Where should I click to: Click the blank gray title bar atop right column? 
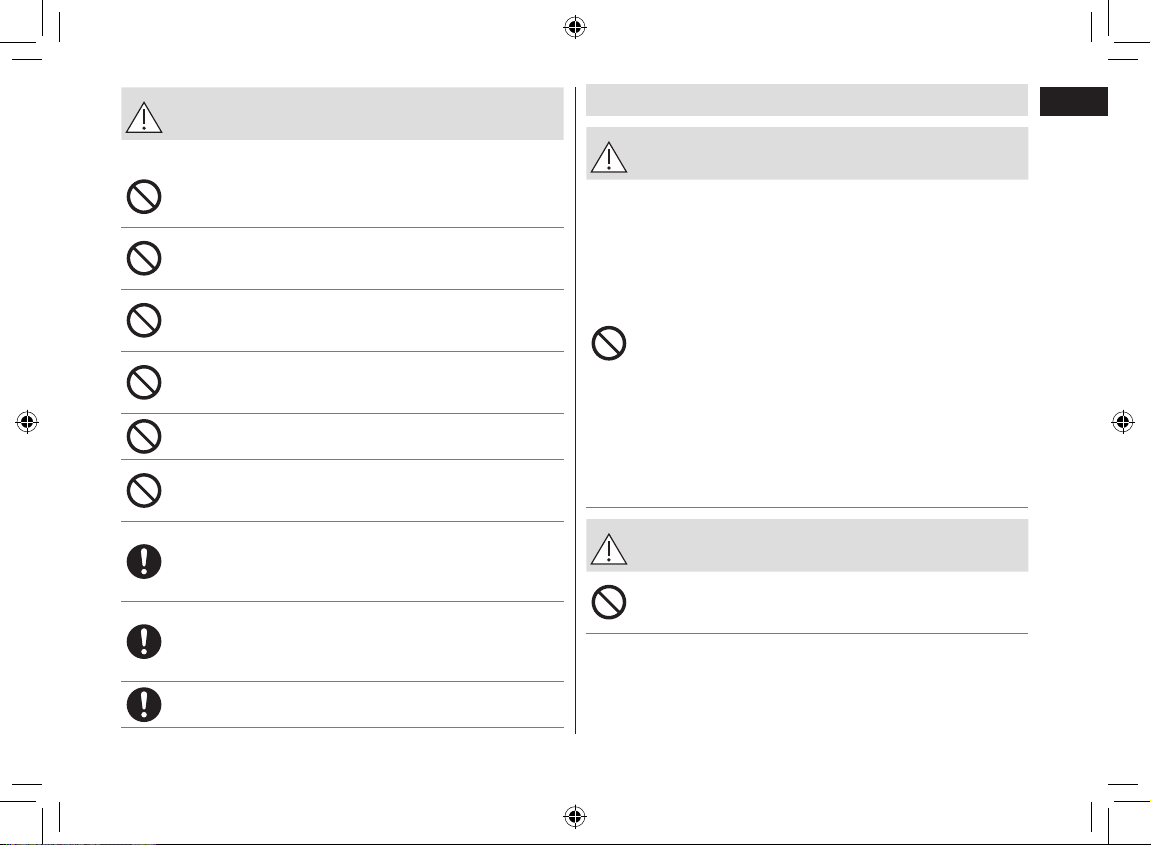coord(807,100)
